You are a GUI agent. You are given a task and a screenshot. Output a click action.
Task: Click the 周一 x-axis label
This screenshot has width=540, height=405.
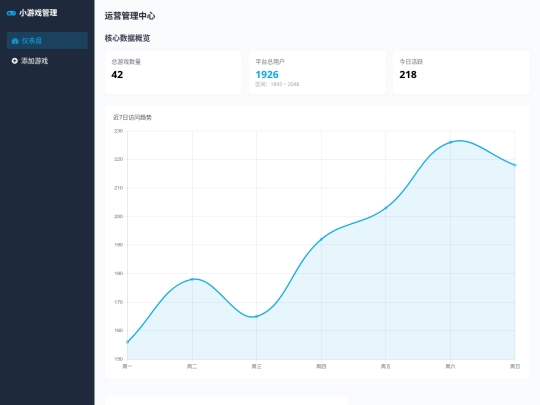click(x=127, y=366)
